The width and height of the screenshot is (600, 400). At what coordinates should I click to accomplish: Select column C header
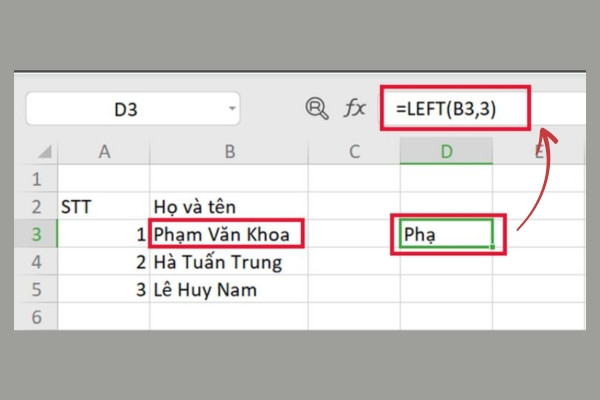click(x=354, y=152)
